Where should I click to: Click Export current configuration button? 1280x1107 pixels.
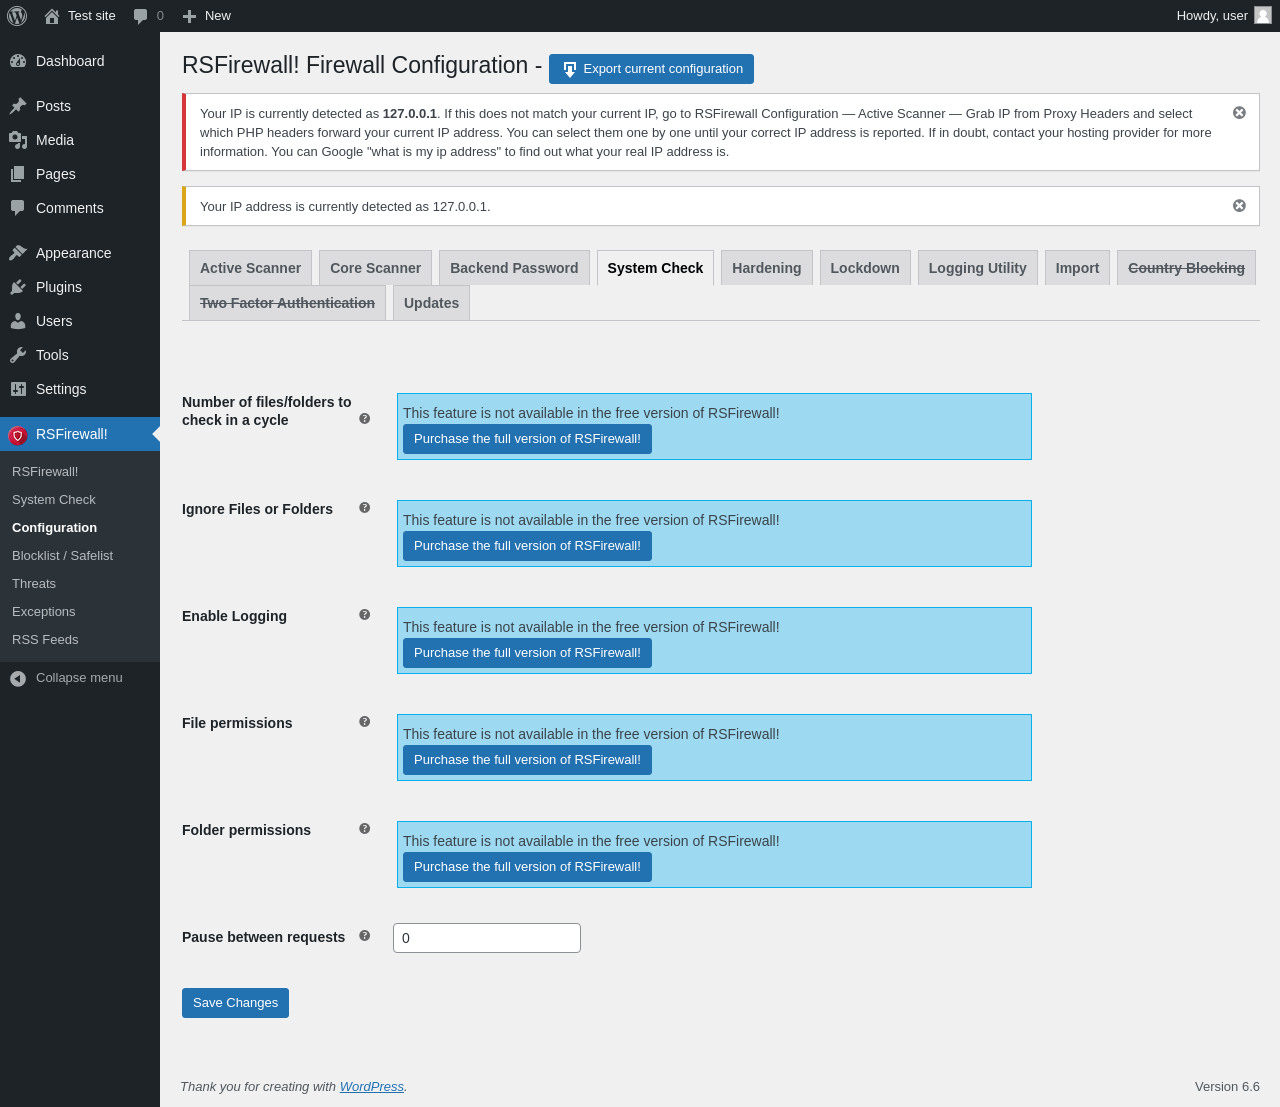click(651, 69)
